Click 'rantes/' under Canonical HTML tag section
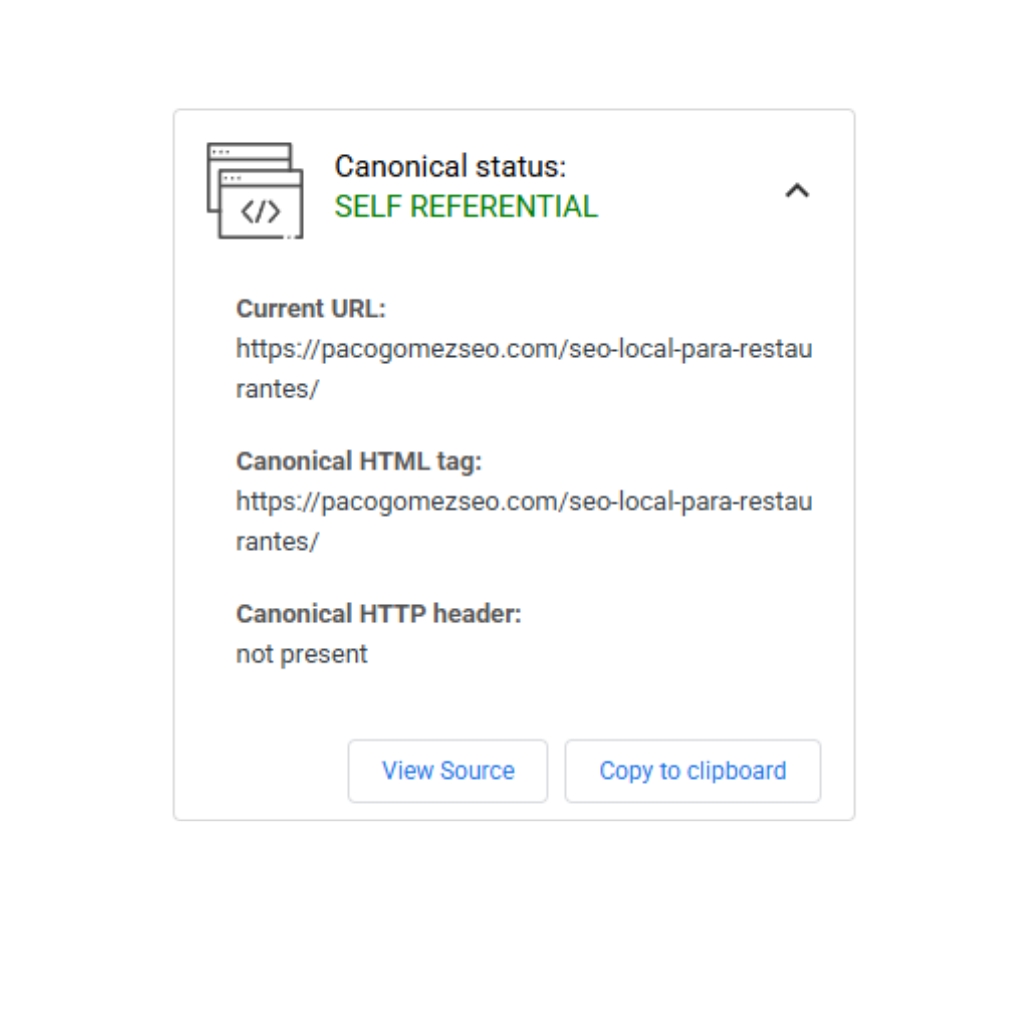The image size is (1024, 1024). (277, 541)
